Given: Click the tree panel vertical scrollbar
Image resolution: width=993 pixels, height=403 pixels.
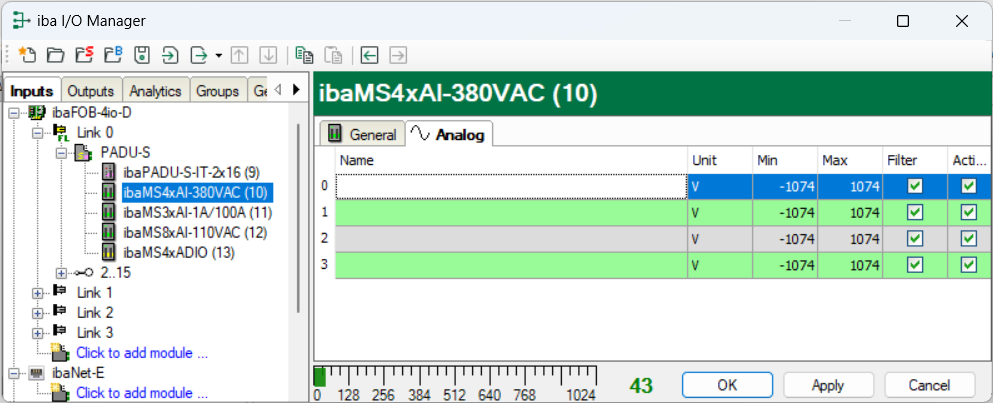Looking at the screenshot, I should [298, 217].
